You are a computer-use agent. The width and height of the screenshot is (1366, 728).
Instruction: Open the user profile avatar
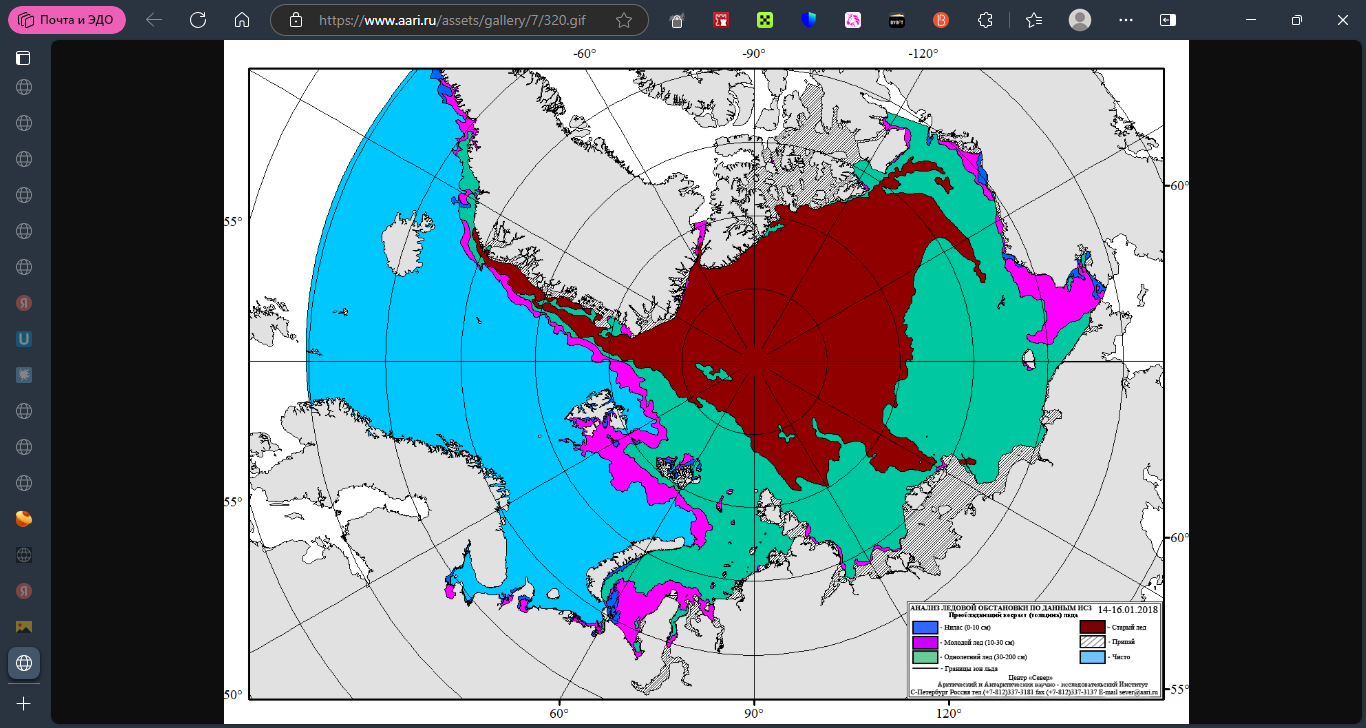click(1080, 20)
